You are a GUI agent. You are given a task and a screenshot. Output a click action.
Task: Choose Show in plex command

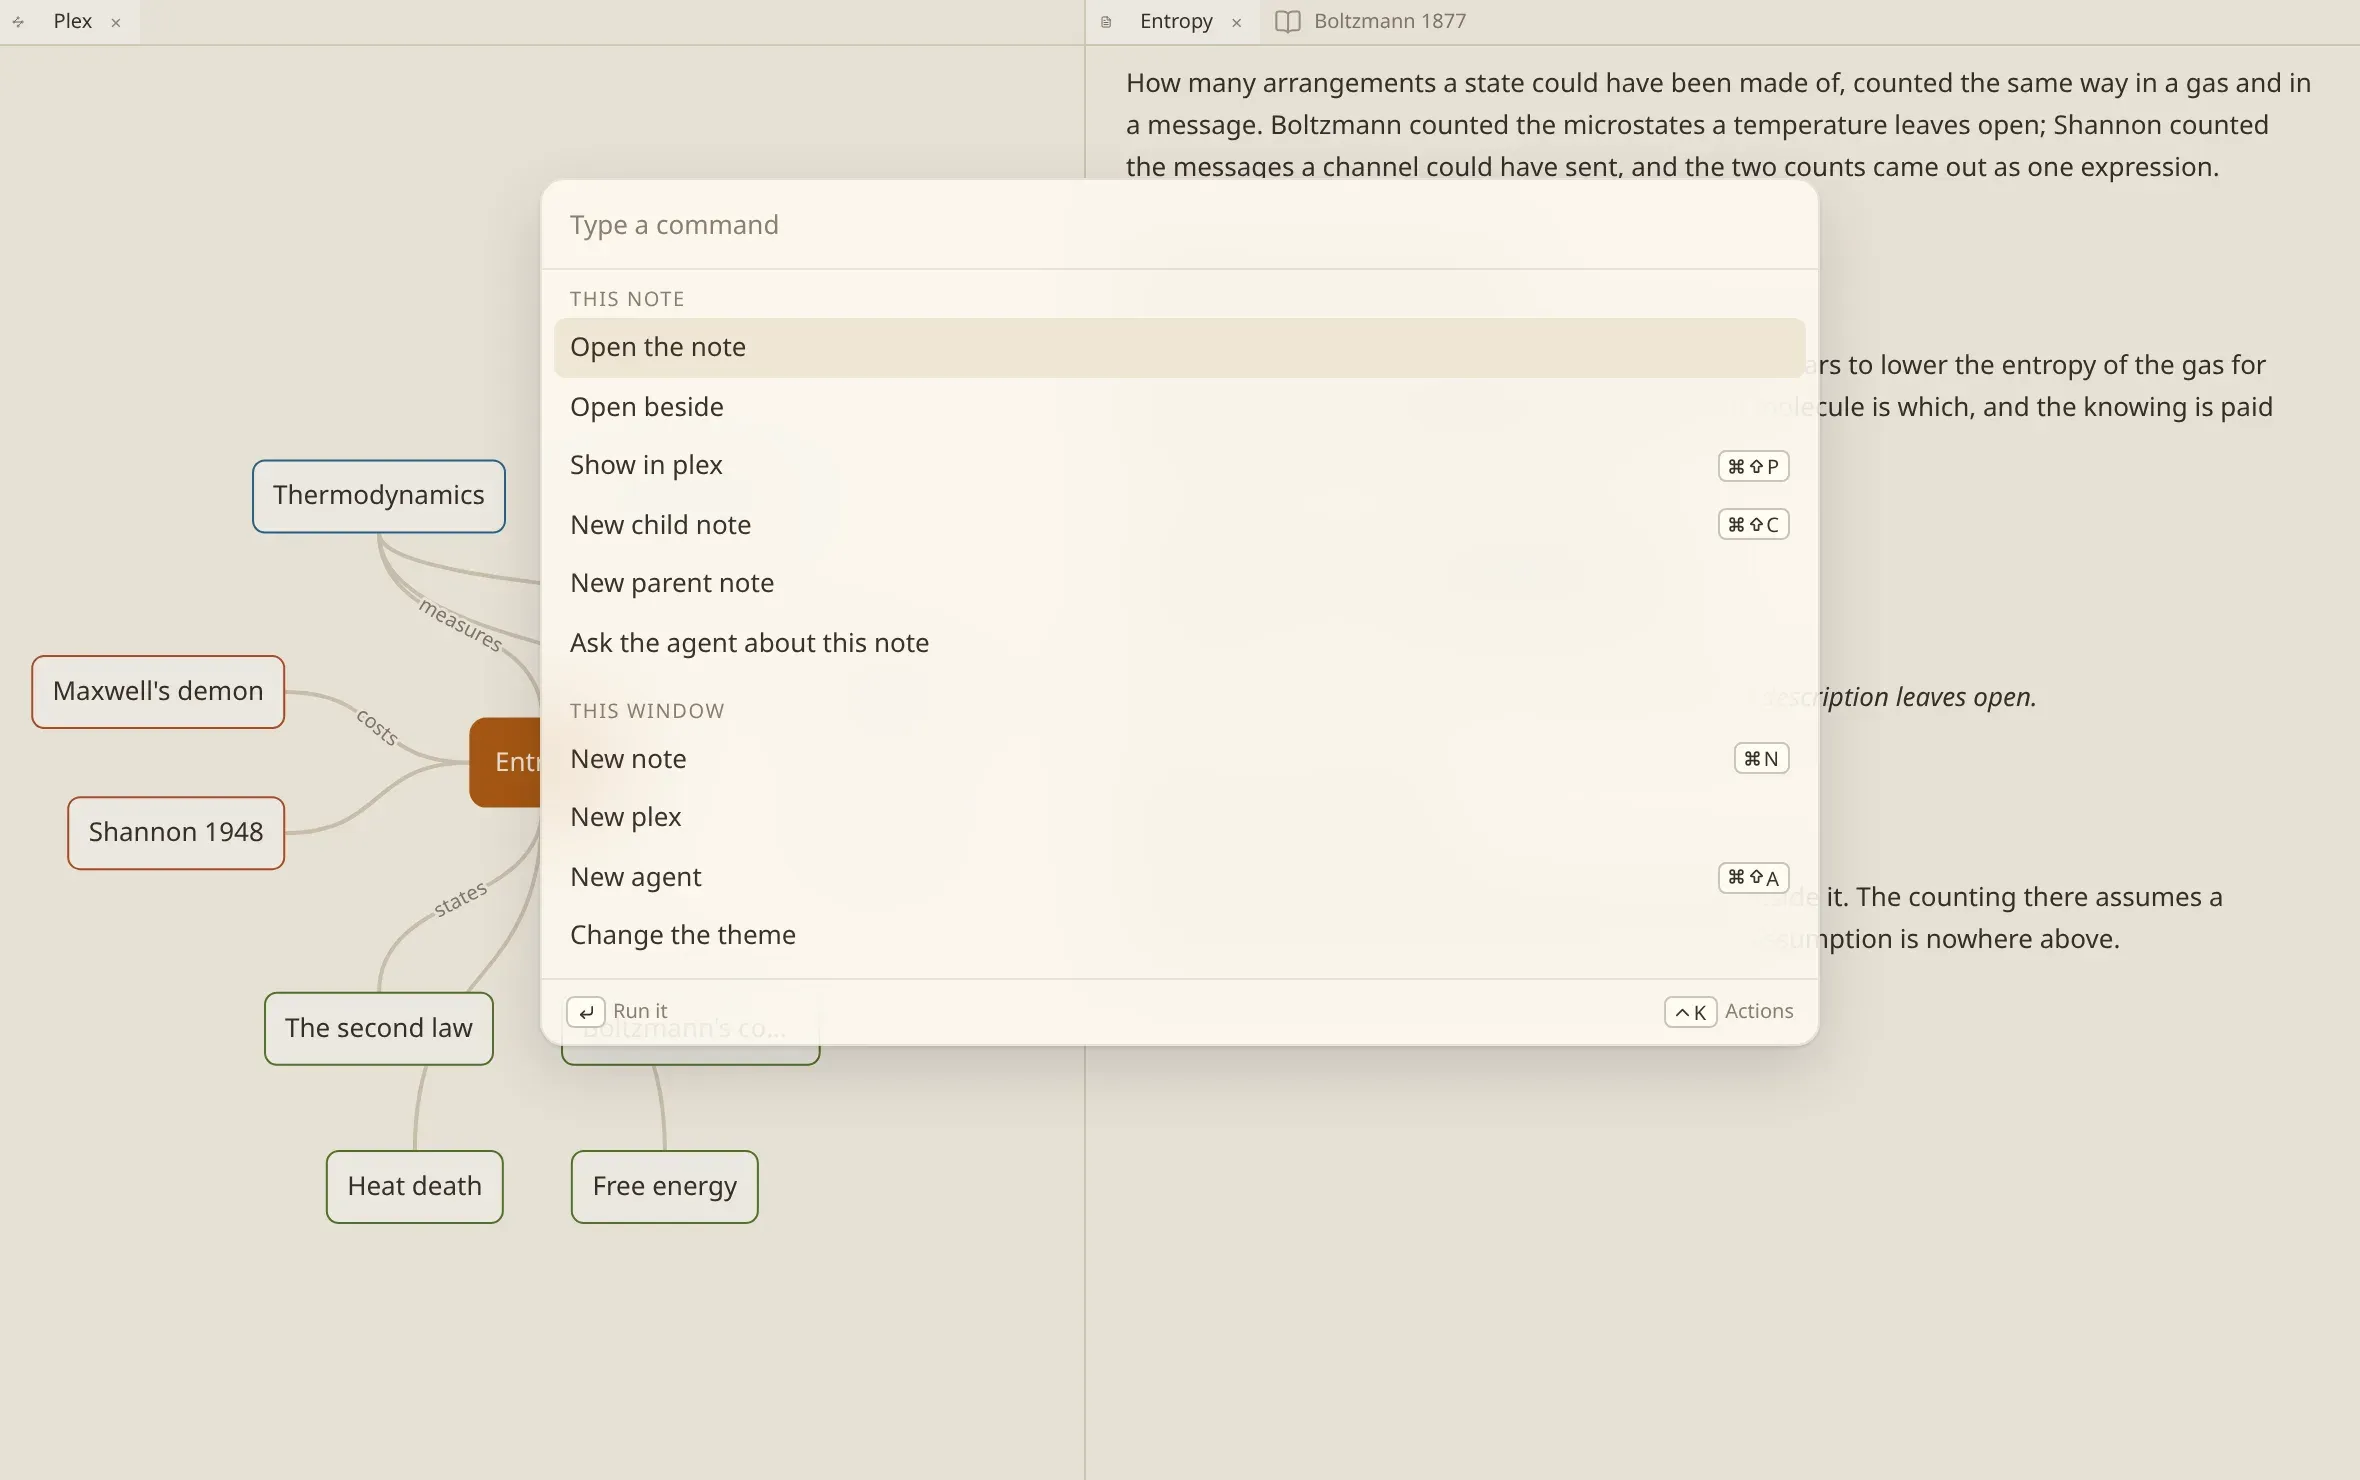coord(1179,465)
